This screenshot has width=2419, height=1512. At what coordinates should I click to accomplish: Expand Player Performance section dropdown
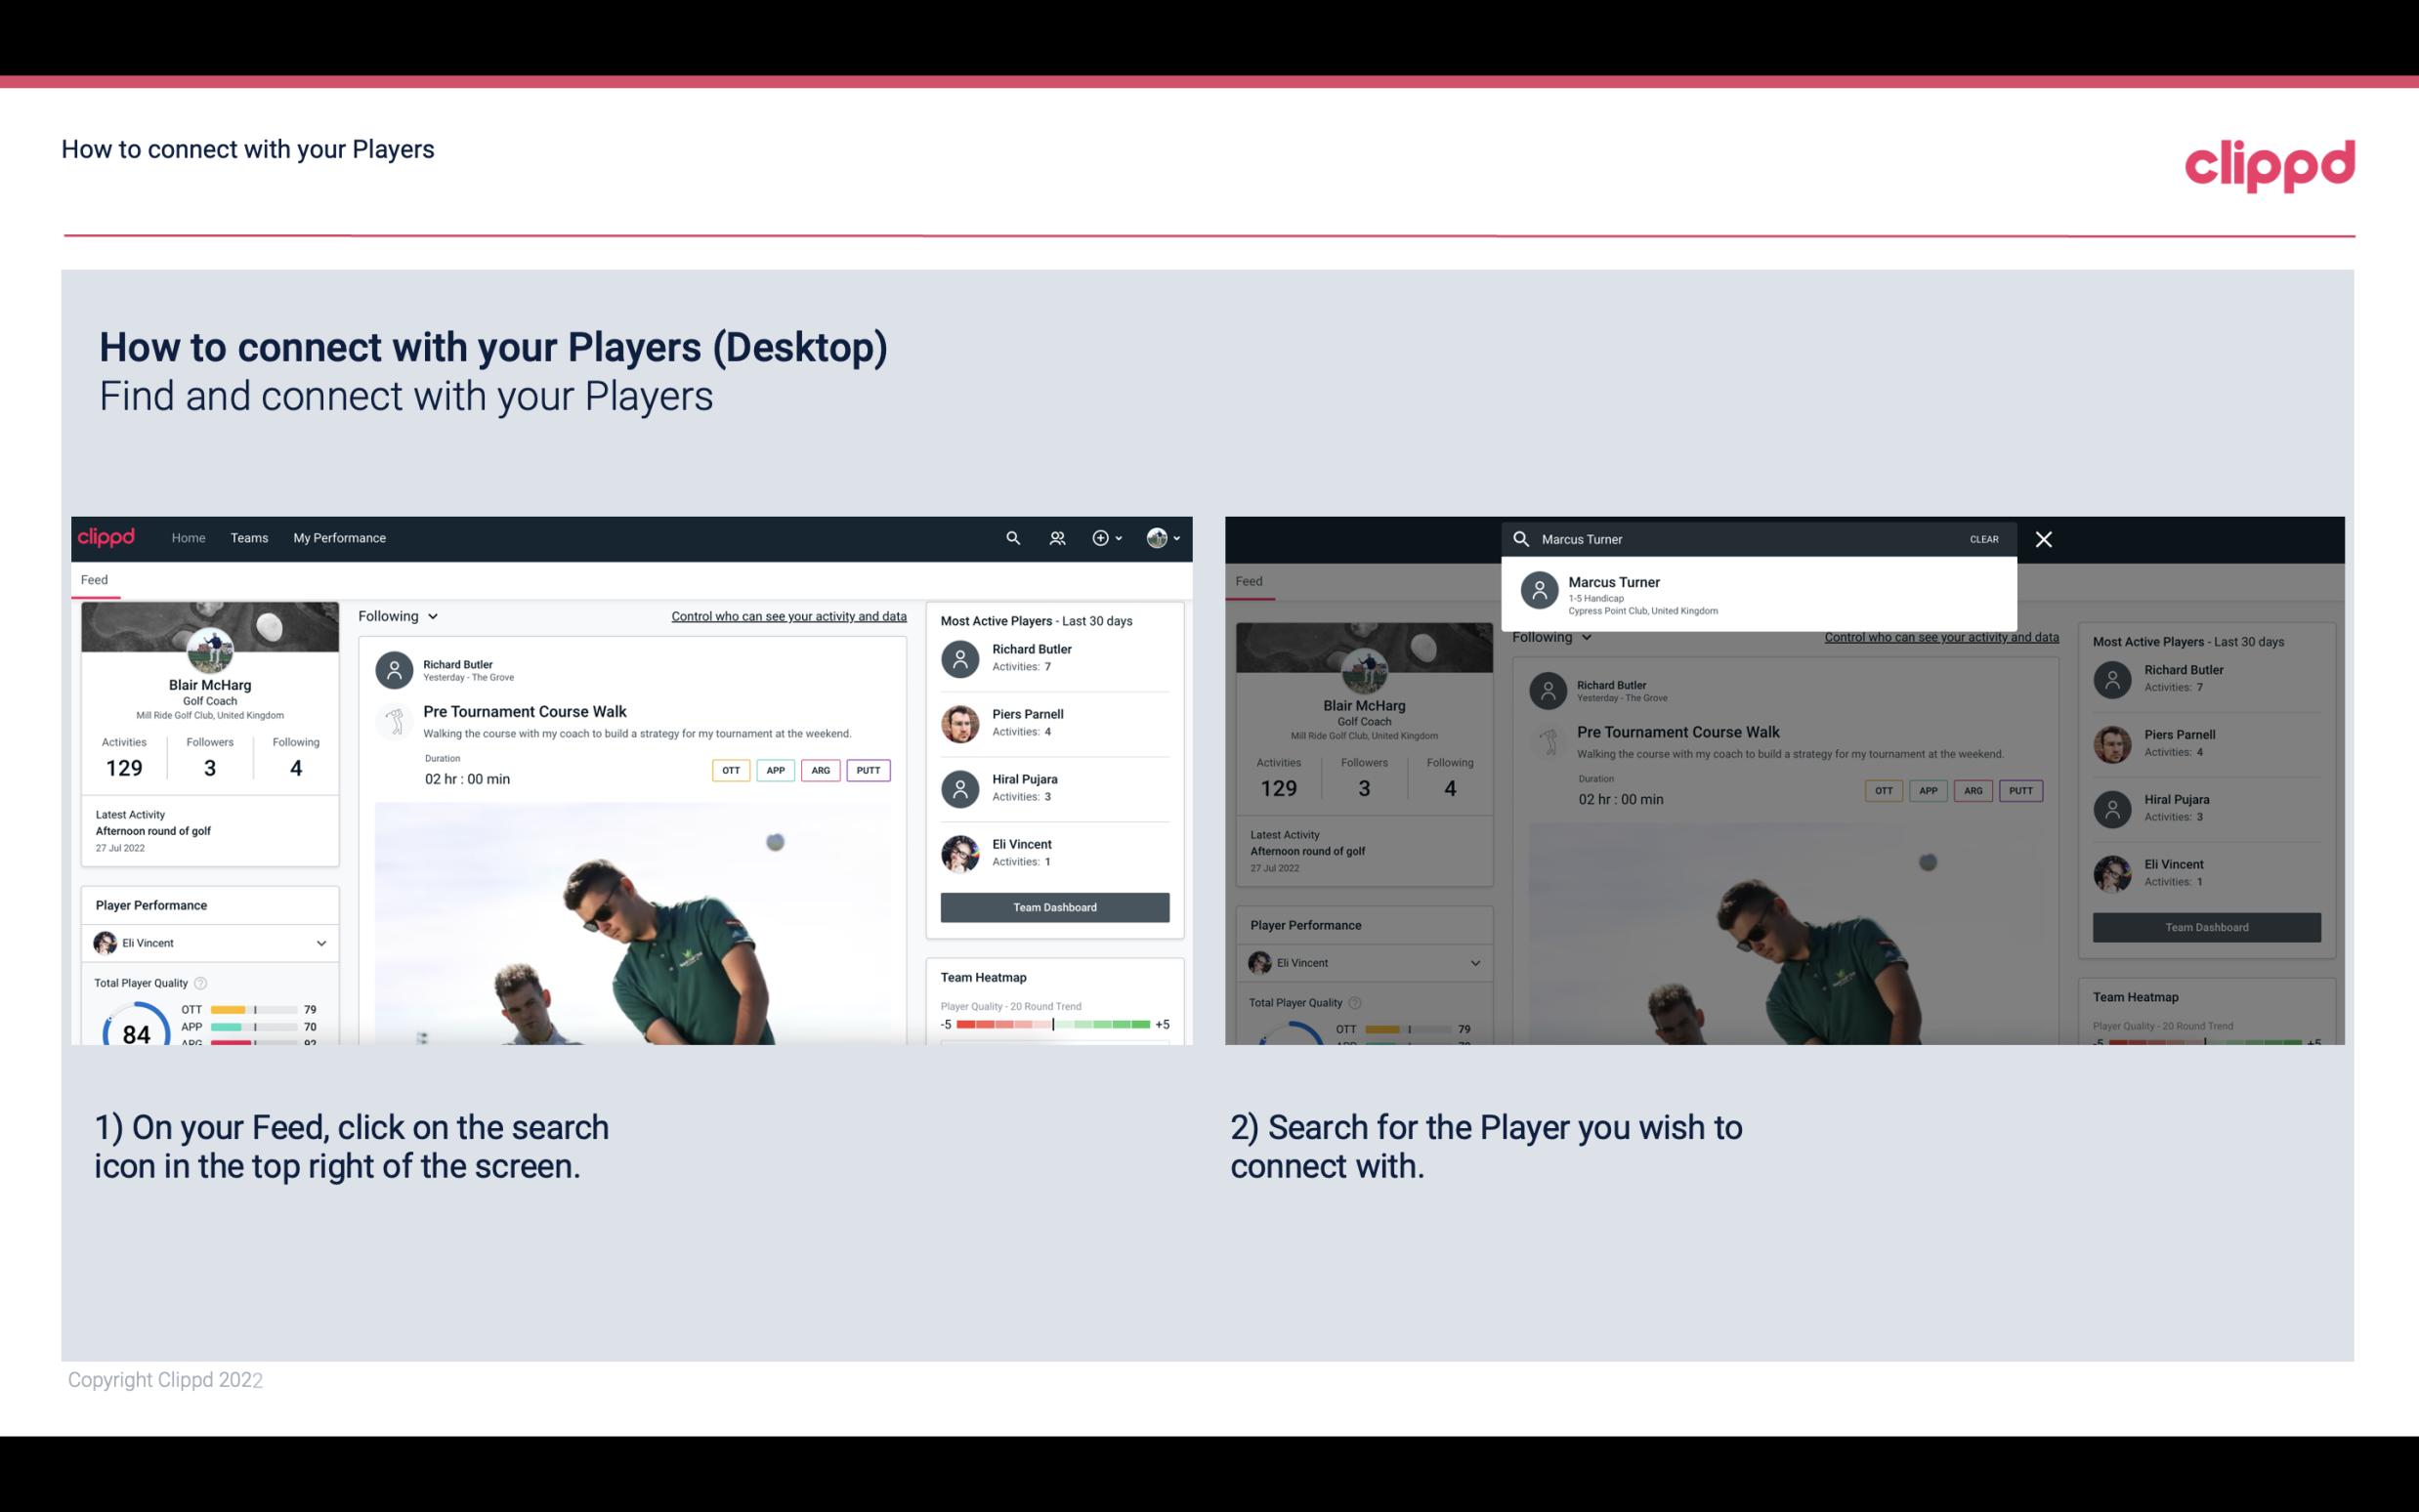tap(322, 943)
